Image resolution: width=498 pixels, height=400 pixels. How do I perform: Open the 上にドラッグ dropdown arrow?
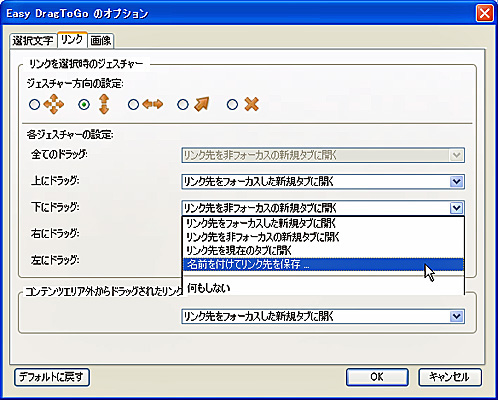[456, 182]
